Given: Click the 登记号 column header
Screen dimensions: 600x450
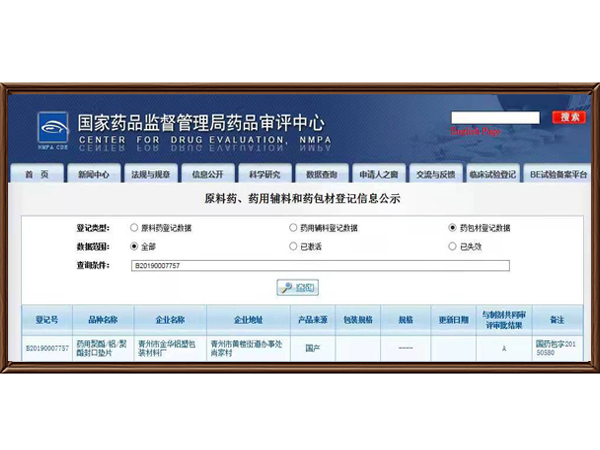Looking at the screenshot, I should [47, 320].
